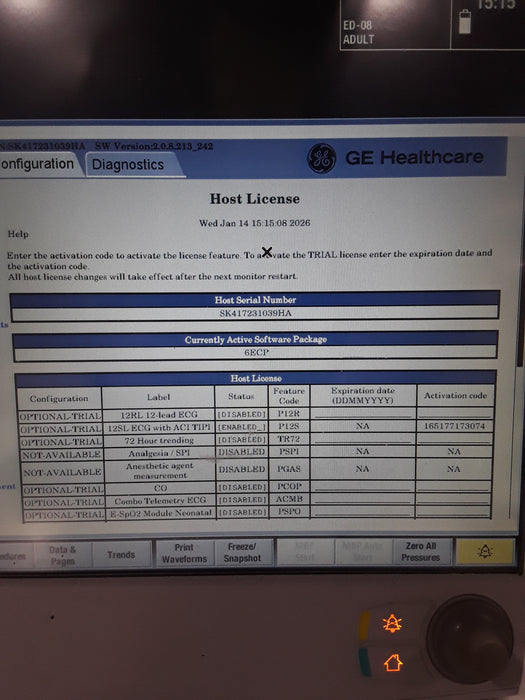Viewport: 525px width, 700px height.
Task: Open the Trends menu
Action: click(121, 554)
